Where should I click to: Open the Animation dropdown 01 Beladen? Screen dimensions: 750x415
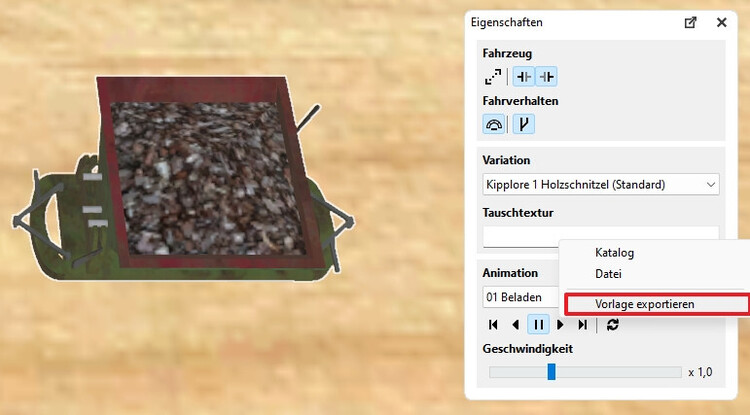(x=521, y=297)
